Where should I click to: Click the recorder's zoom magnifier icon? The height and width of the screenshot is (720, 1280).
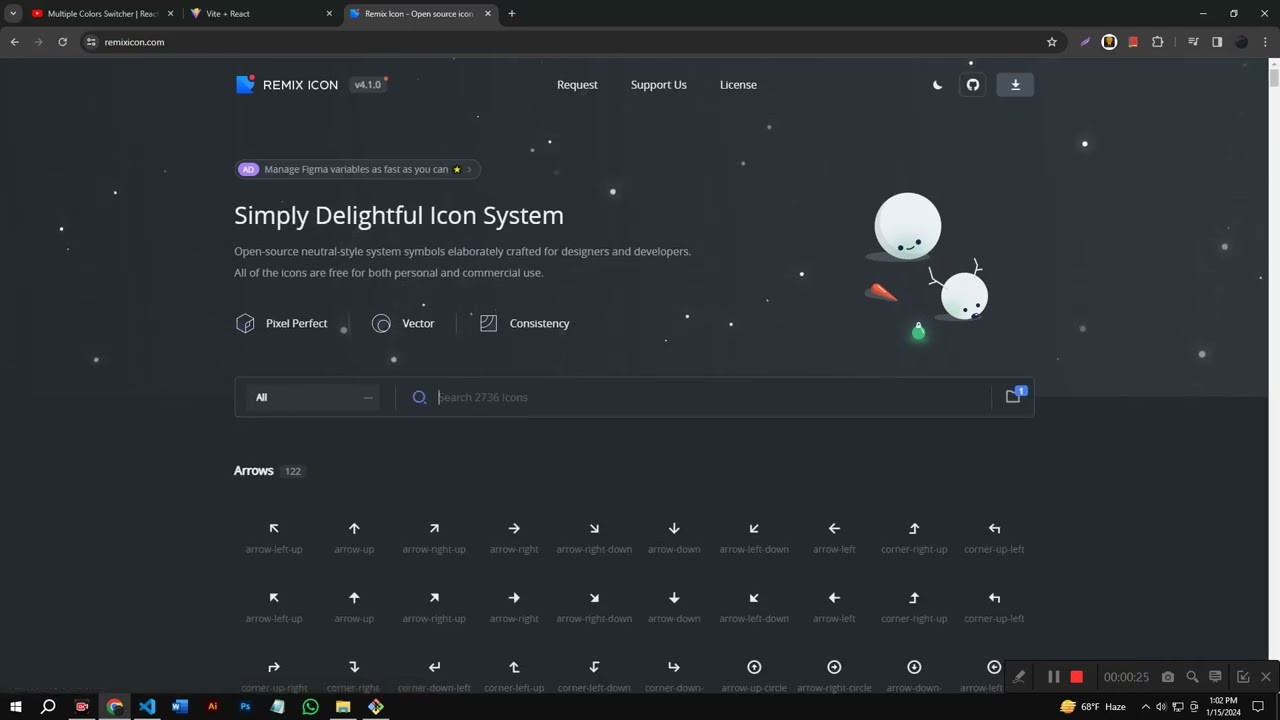[x=1192, y=677]
